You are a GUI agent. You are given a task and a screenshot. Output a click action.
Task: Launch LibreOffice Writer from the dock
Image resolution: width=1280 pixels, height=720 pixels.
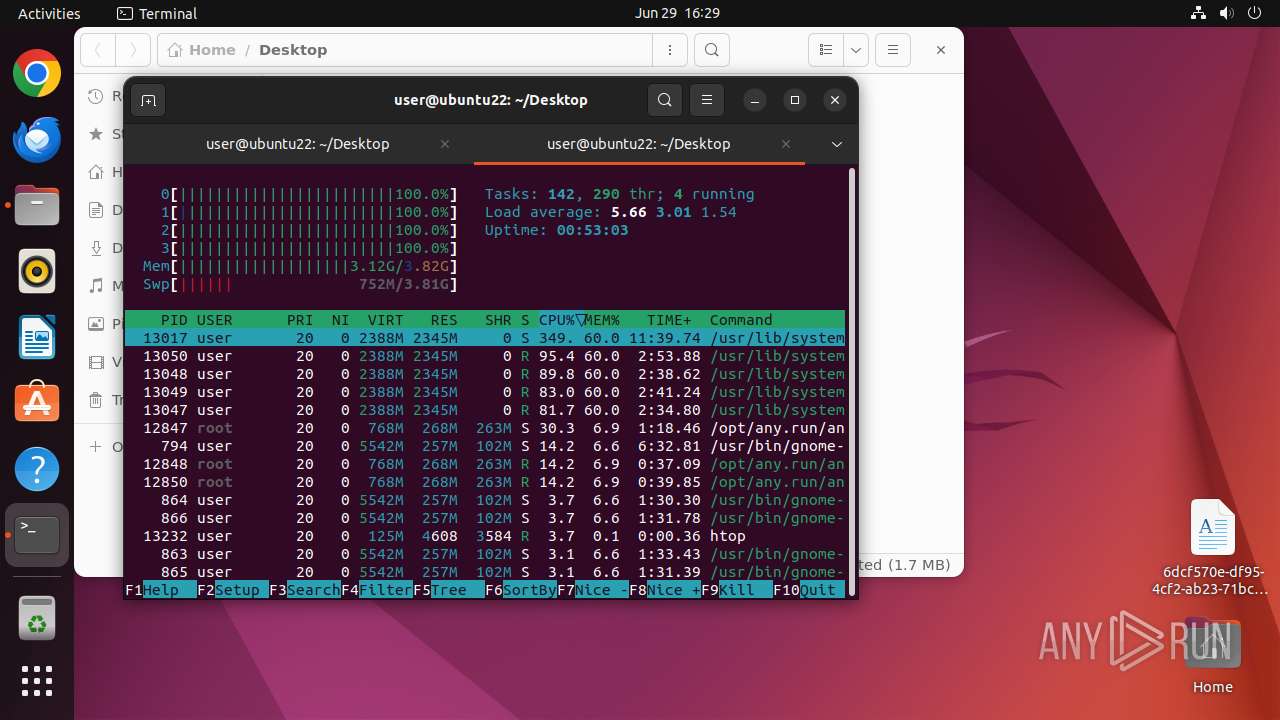pyautogui.click(x=37, y=337)
